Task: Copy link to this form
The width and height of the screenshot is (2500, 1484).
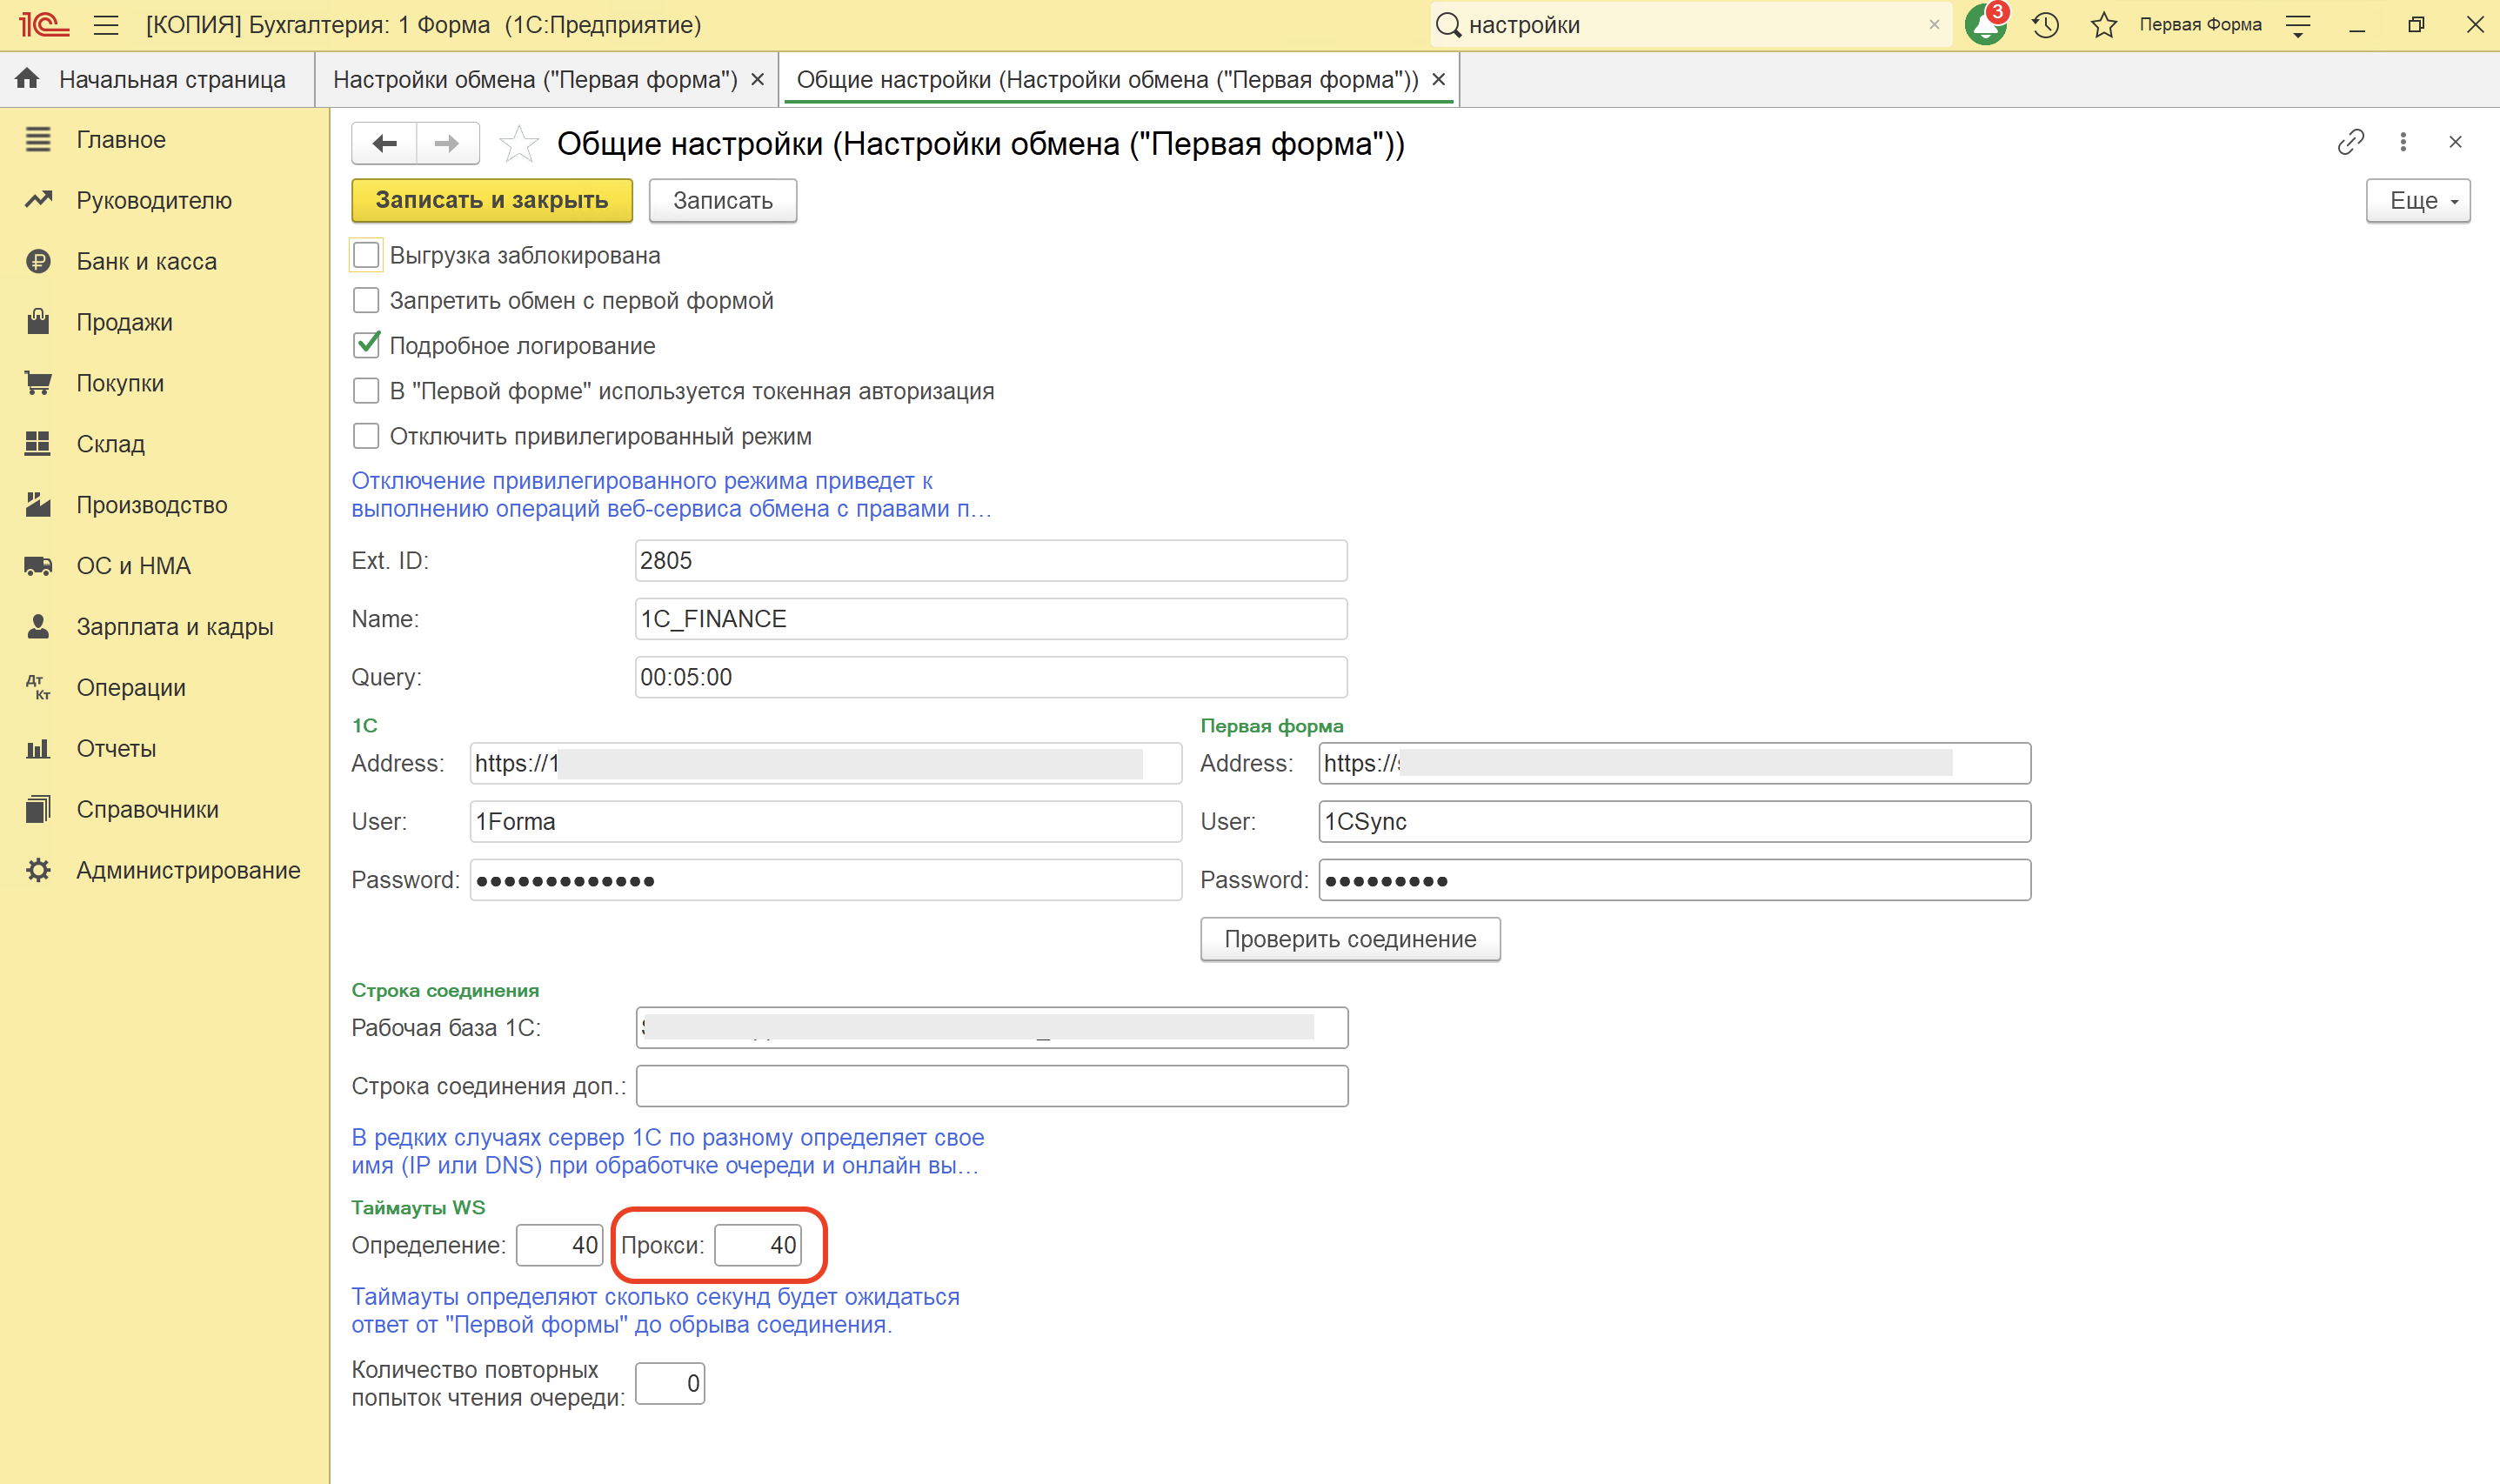Action: [2351, 142]
